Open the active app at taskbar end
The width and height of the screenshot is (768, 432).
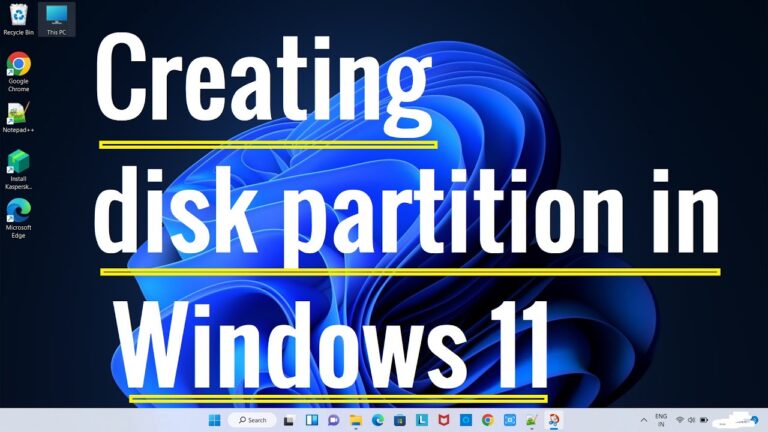554,420
